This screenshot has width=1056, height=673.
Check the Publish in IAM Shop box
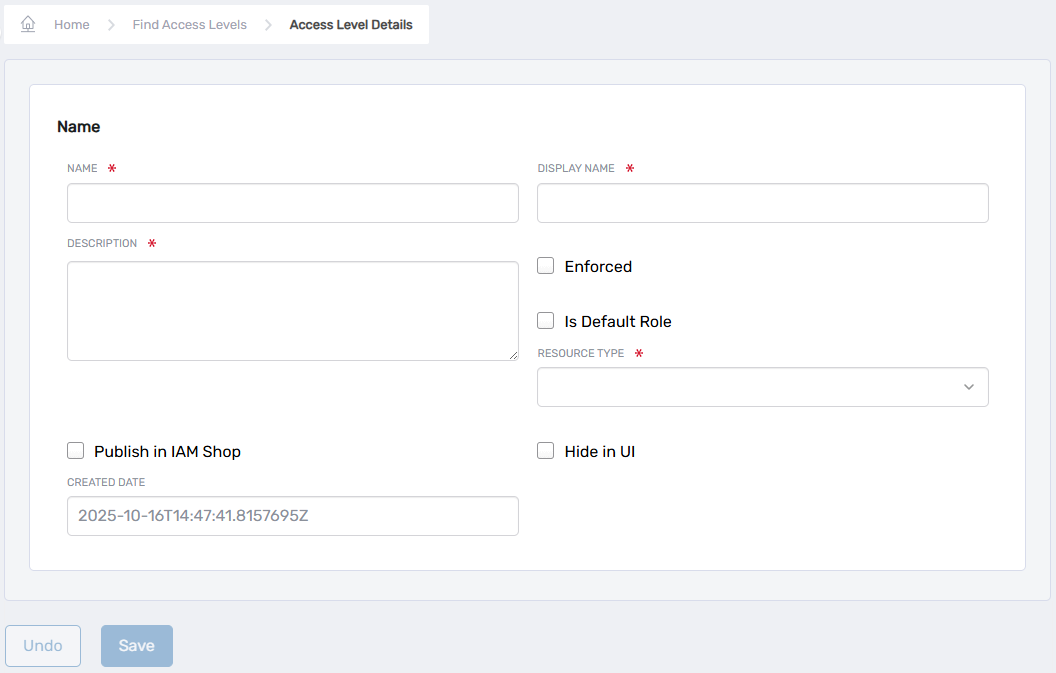76,451
